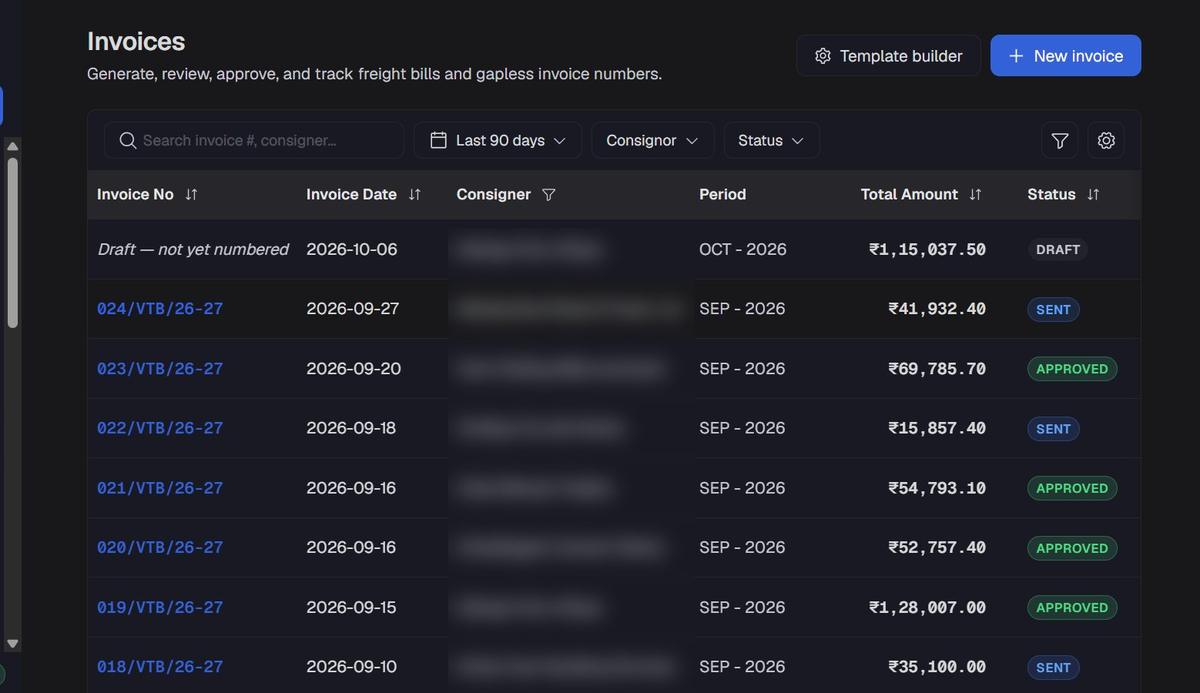Sort by Status column
The height and width of the screenshot is (693, 1200).
coord(1093,195)
